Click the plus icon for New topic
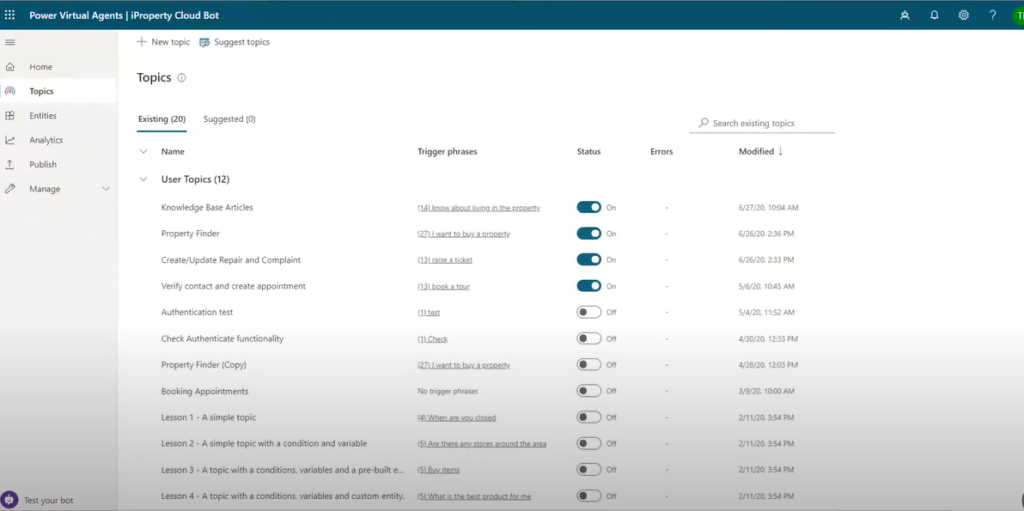The image size is (1024, 511). [x=142, y=42]
